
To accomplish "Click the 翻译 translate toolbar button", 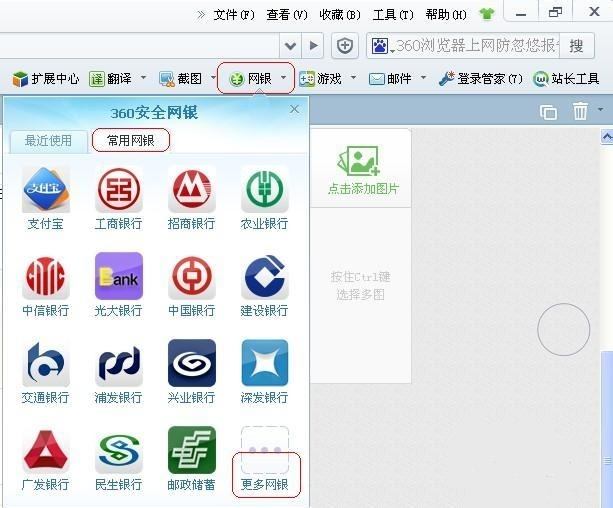I will [111, 79].
